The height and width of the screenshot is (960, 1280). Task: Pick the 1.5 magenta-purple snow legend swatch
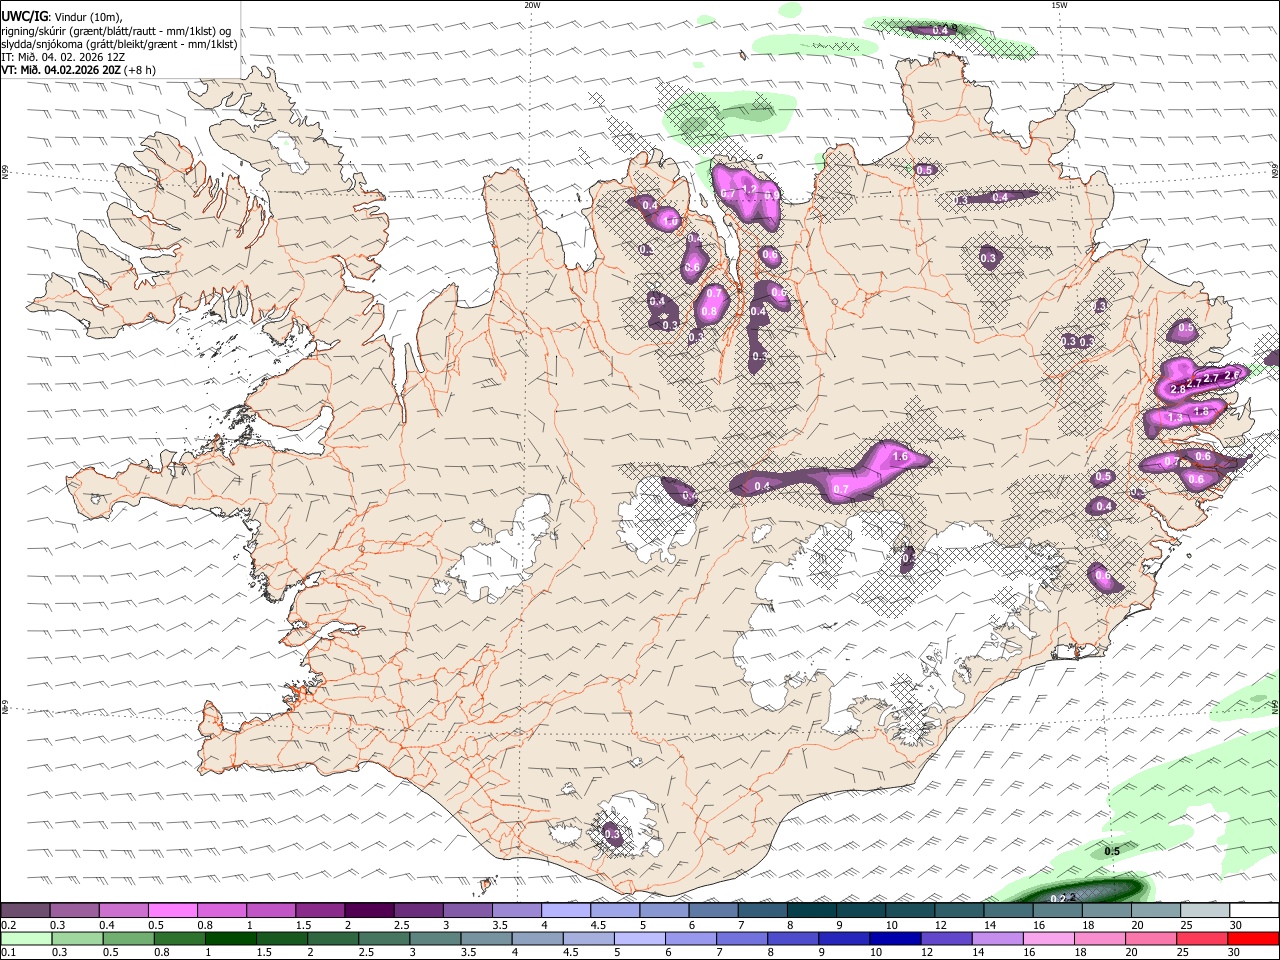[320, 911]
